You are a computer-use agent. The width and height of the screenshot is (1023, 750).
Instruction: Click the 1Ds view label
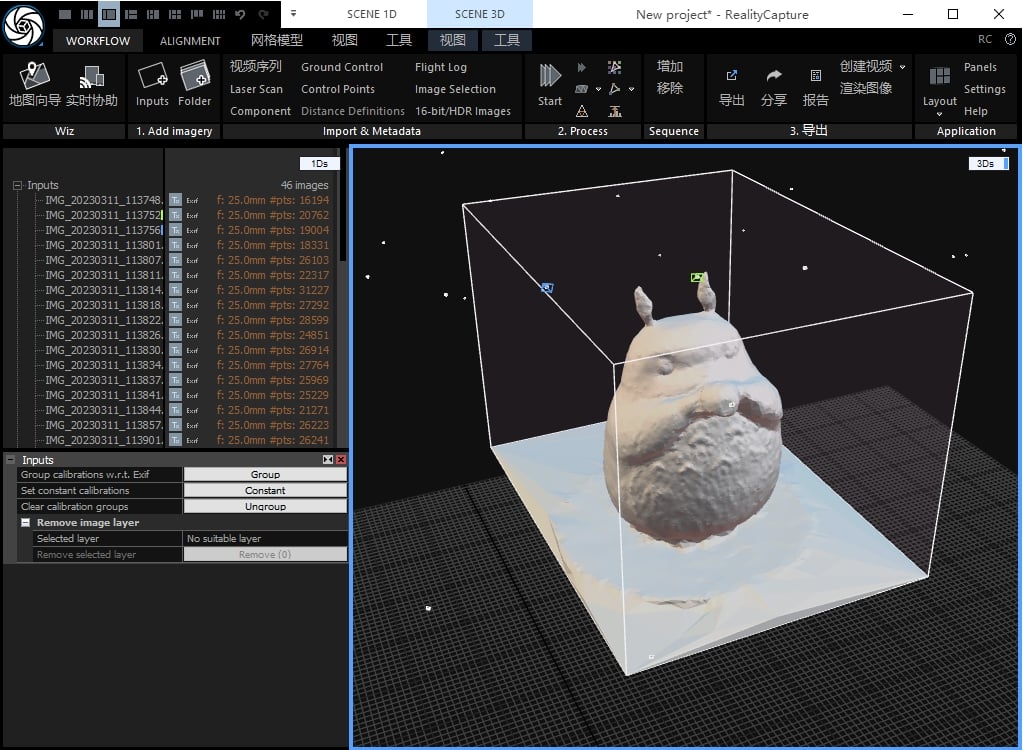coord(320,164)
